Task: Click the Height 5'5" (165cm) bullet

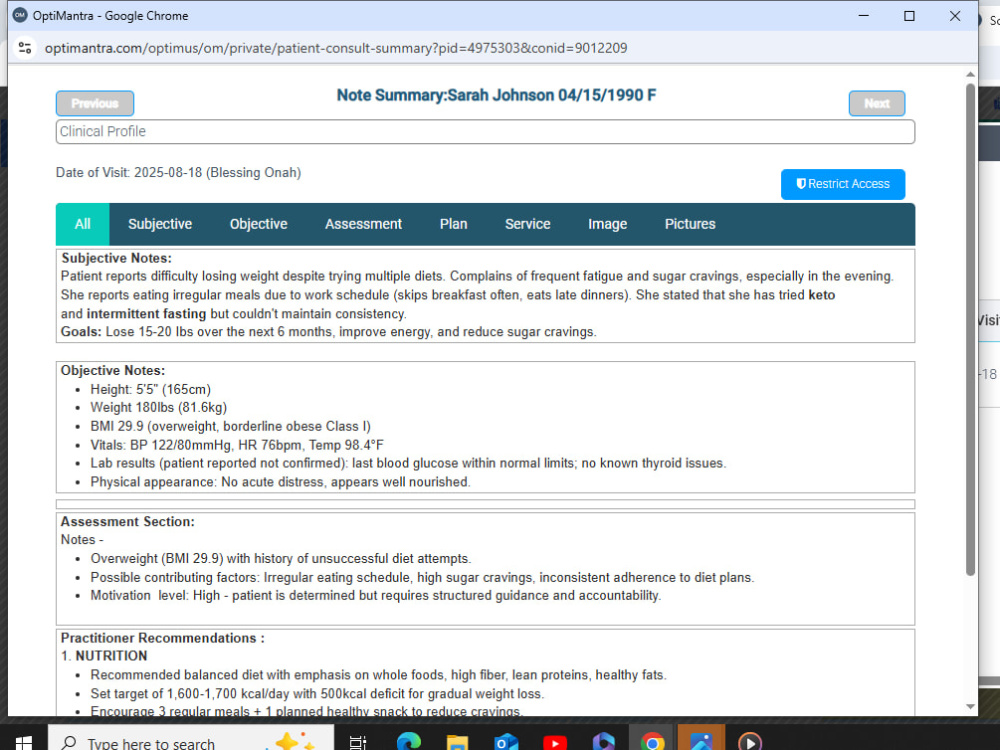Action: click(151, 389)
